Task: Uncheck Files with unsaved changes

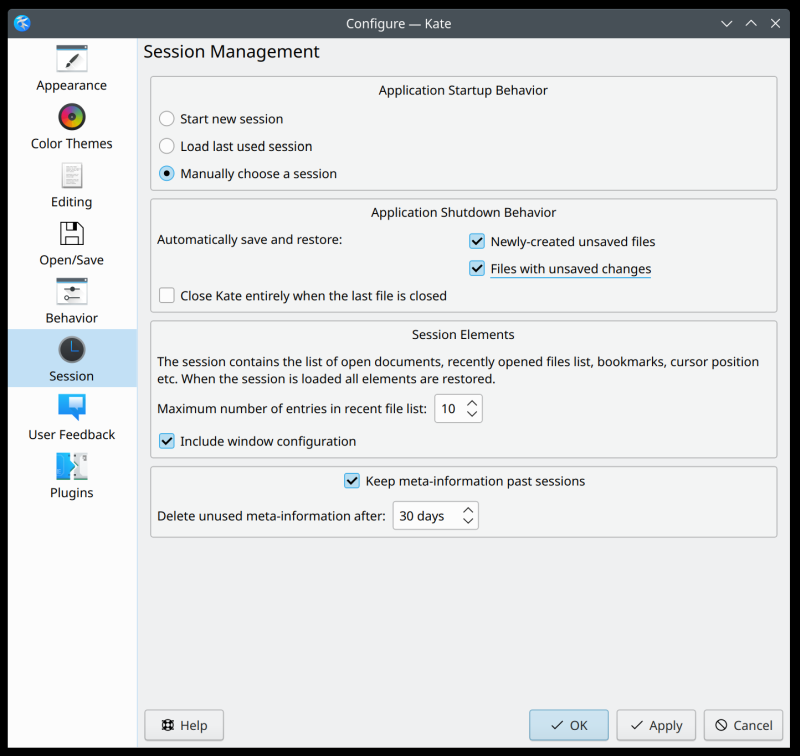Action: coord(477,269)
